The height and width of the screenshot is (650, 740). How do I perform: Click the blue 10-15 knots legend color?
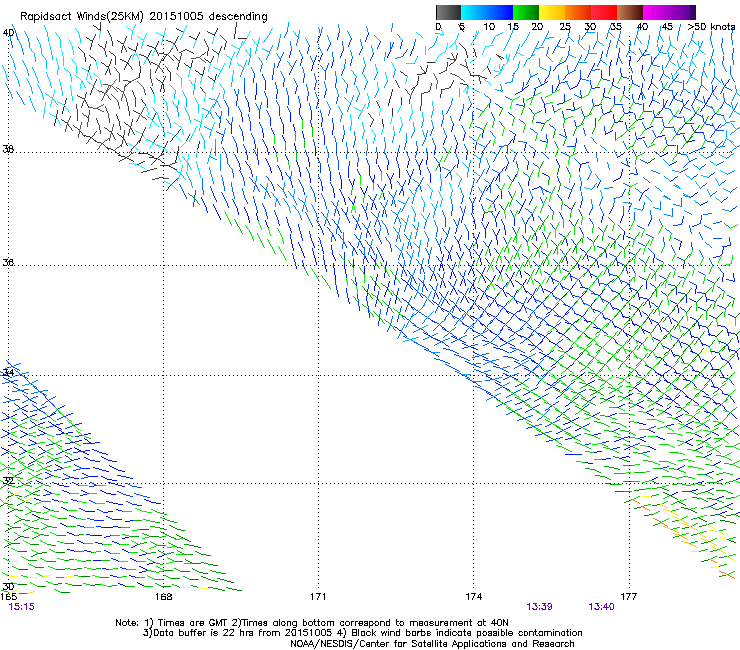pyautogui.click(x=500, y=12)
